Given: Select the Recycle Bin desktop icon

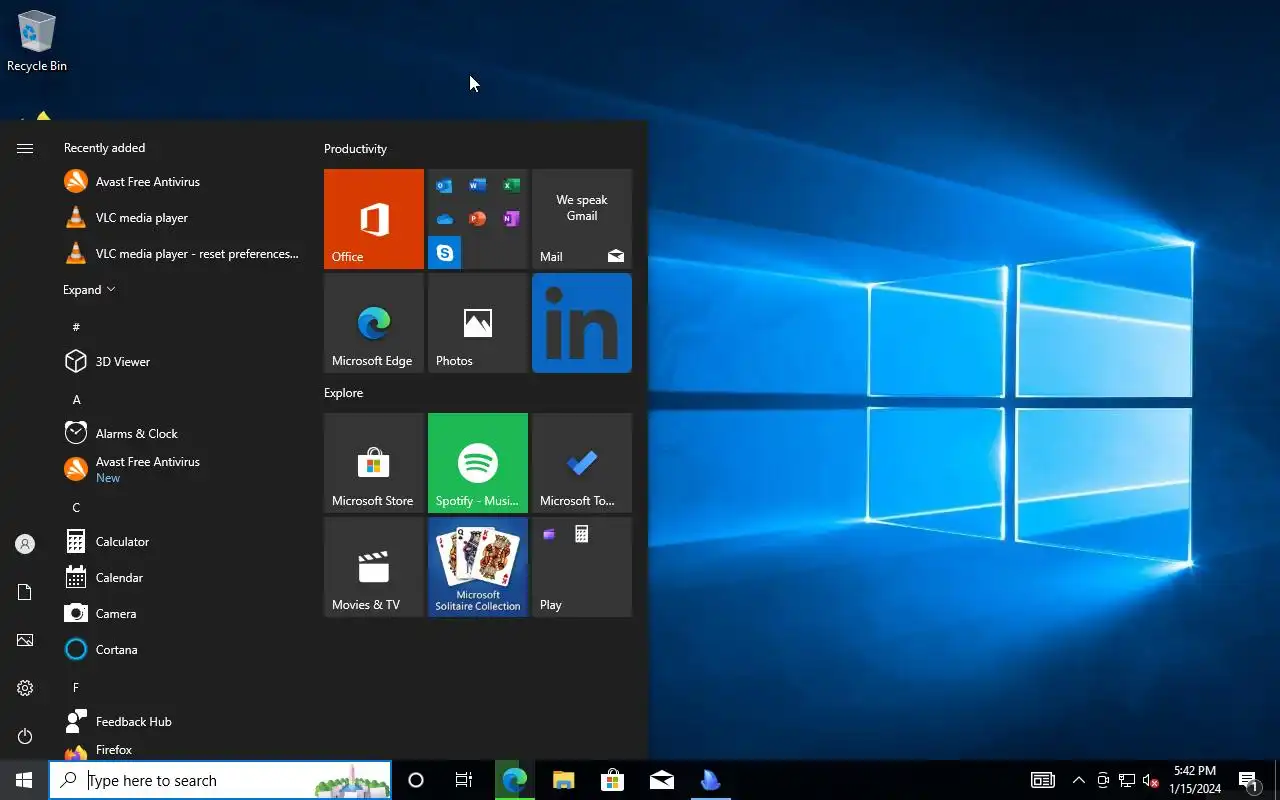Looking at the screenshot, I should click(x=37, y=42).
